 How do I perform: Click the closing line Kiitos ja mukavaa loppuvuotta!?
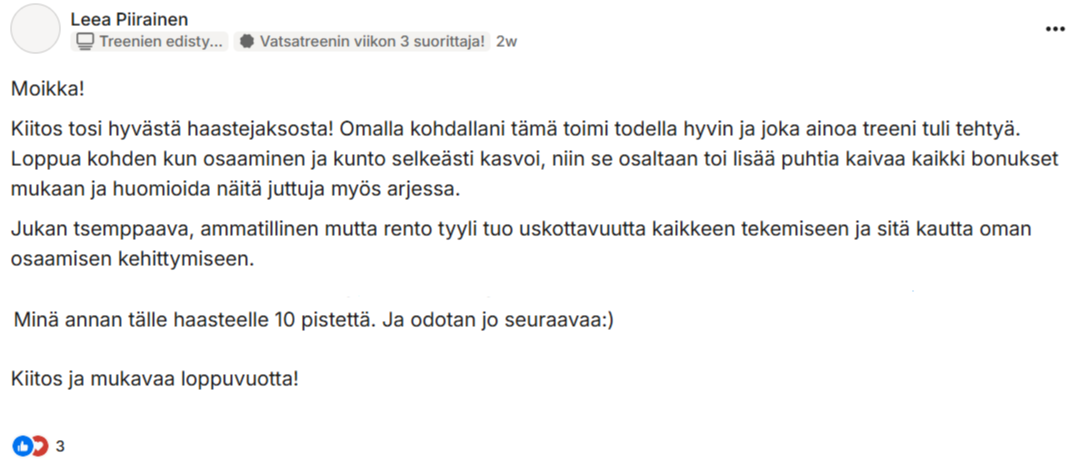(155, 379)
